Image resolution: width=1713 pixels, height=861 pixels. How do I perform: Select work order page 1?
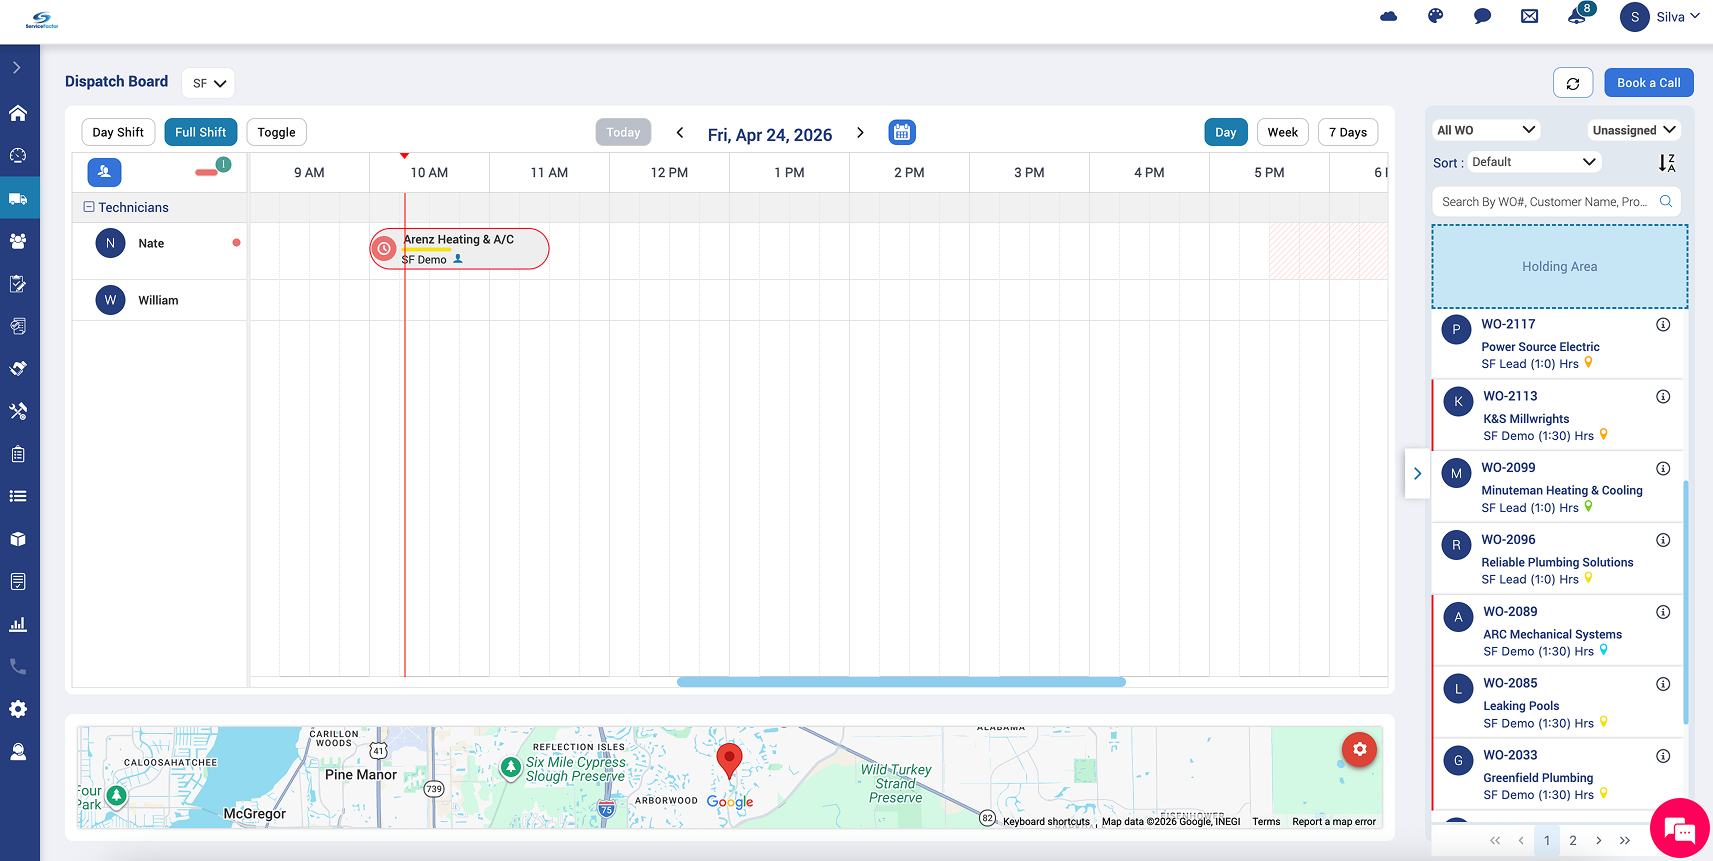coord(1547,840)
